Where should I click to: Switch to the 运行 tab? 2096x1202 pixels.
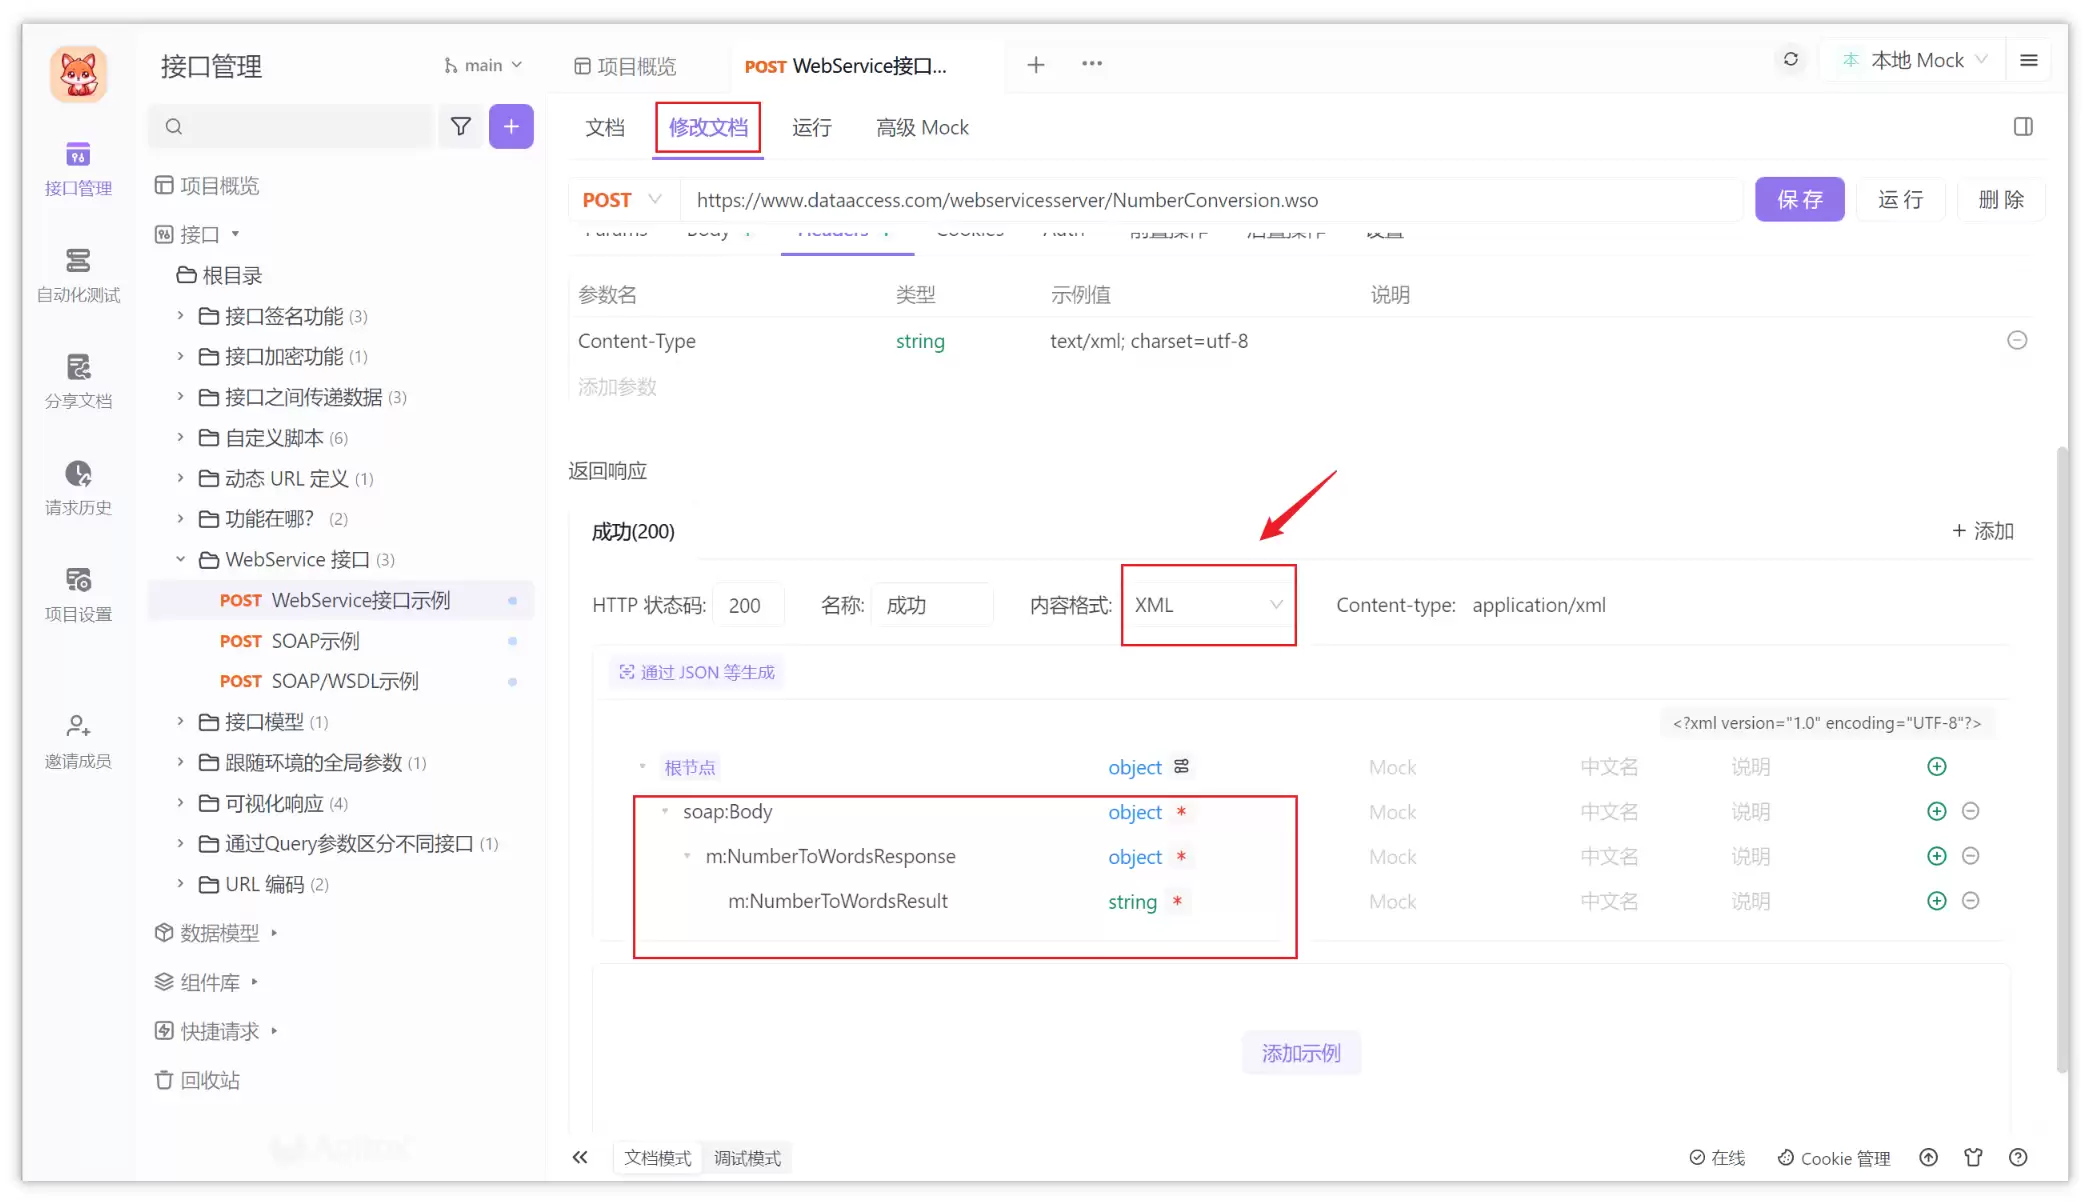coord(812,127)
